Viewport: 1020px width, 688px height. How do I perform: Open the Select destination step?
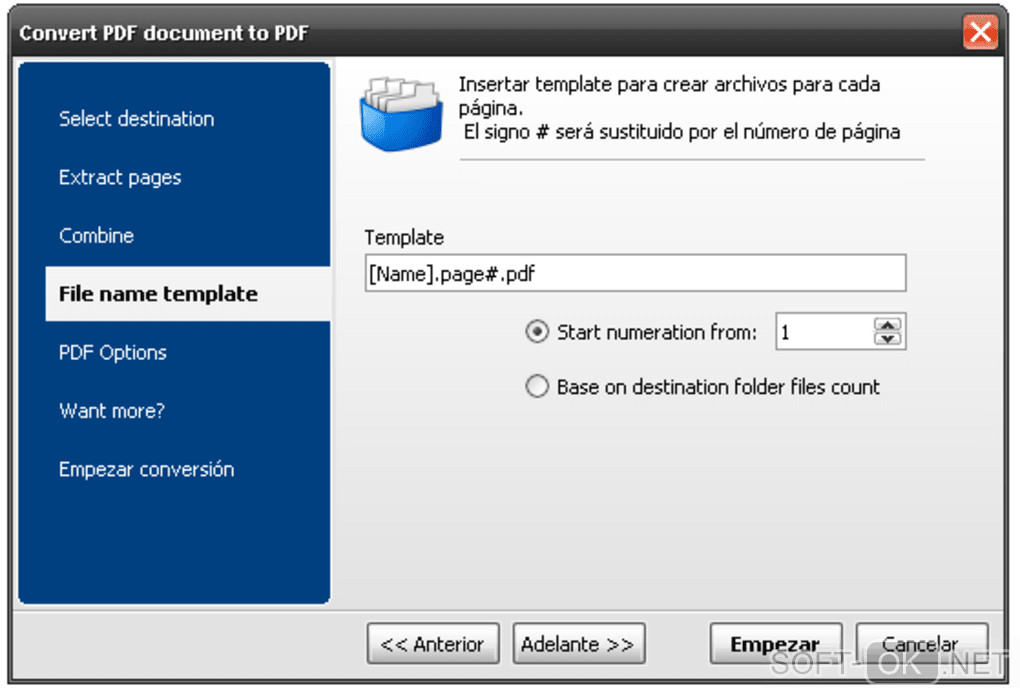(x=136, y=119)
